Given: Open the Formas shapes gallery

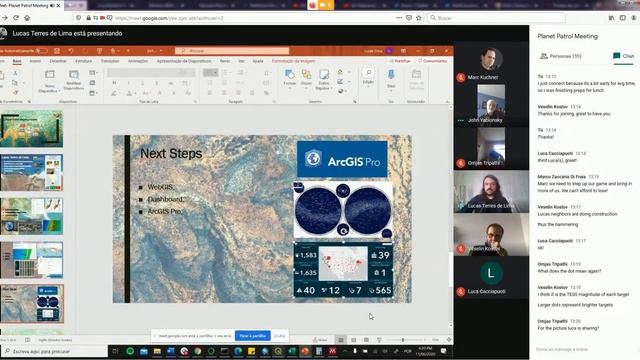Looking at the screenshot, I should 290,74.
